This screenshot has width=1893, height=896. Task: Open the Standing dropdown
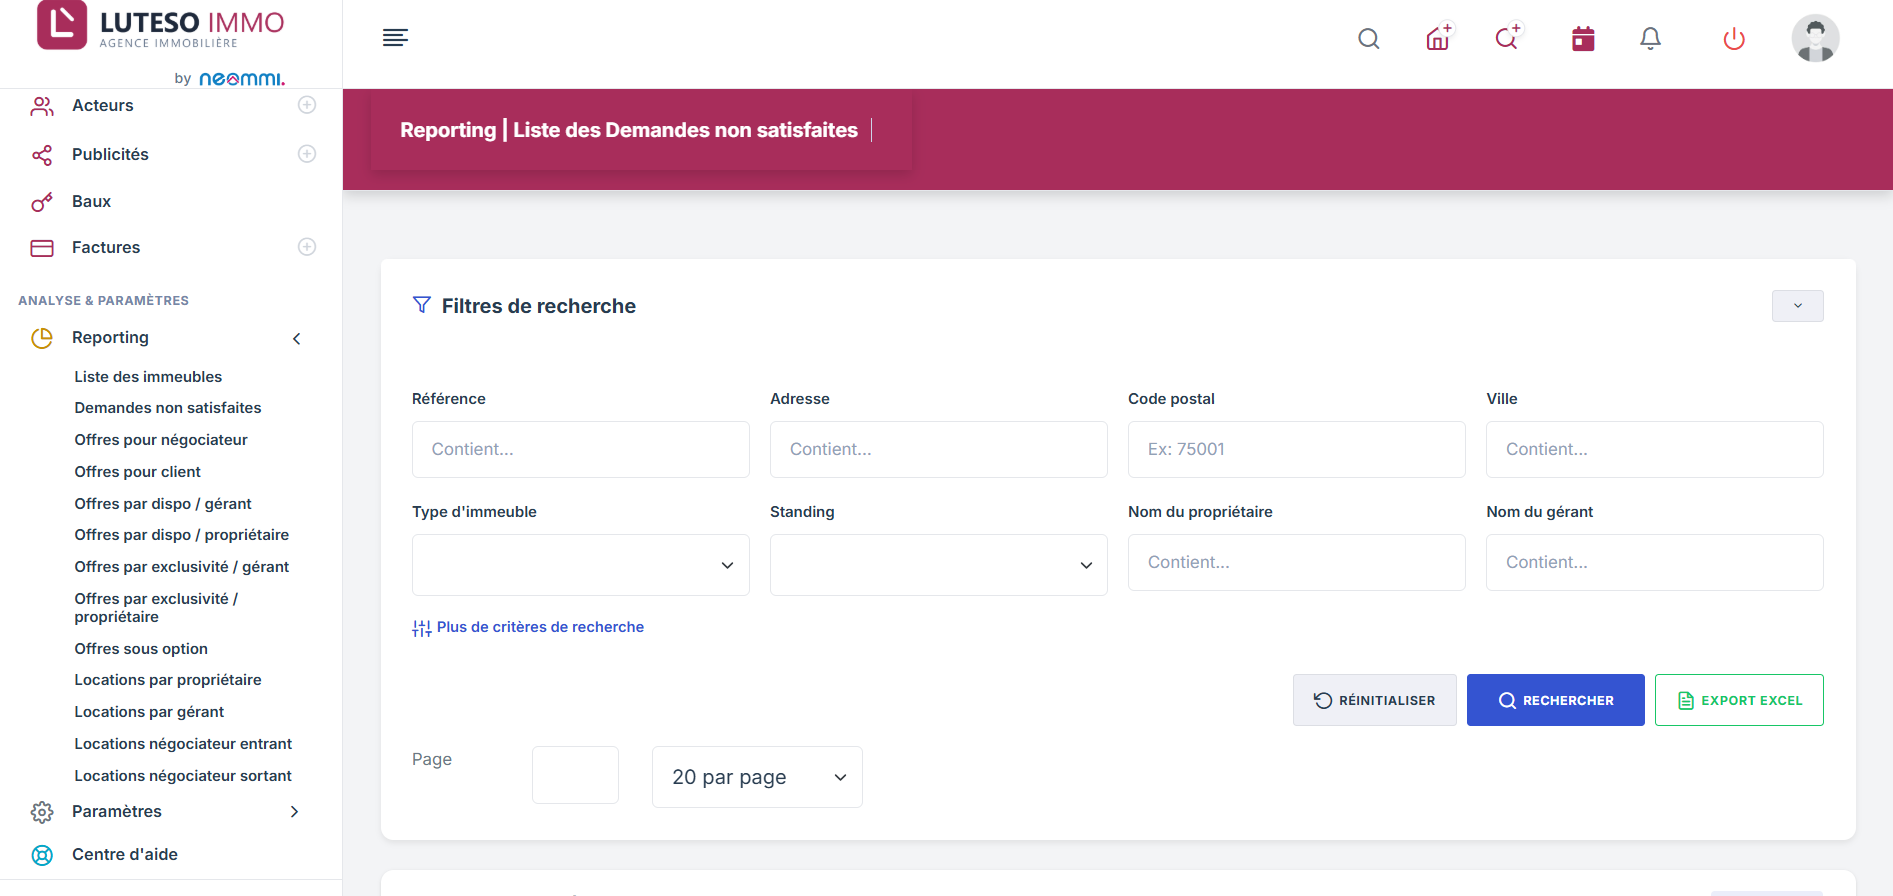point(938,565)
